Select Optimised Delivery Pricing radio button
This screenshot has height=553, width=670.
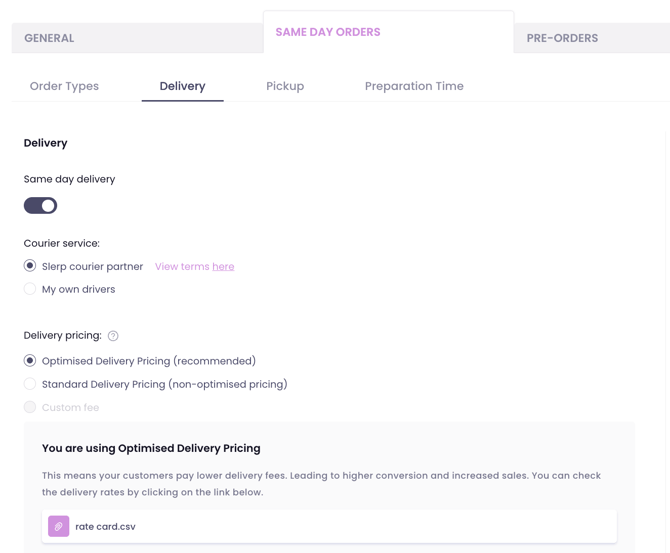coord(30,361)
